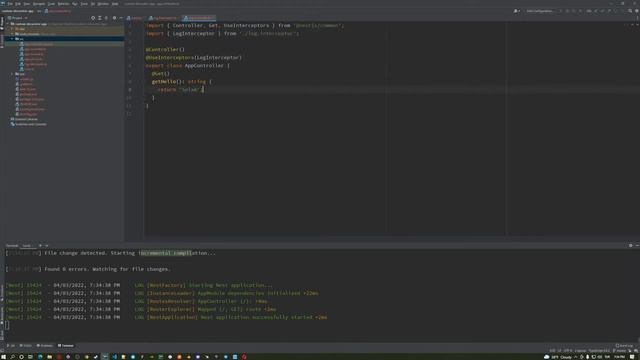Collapse the highlighted src folder arrow
This screenshot has width=640, height=360.
tap(12, 39)
